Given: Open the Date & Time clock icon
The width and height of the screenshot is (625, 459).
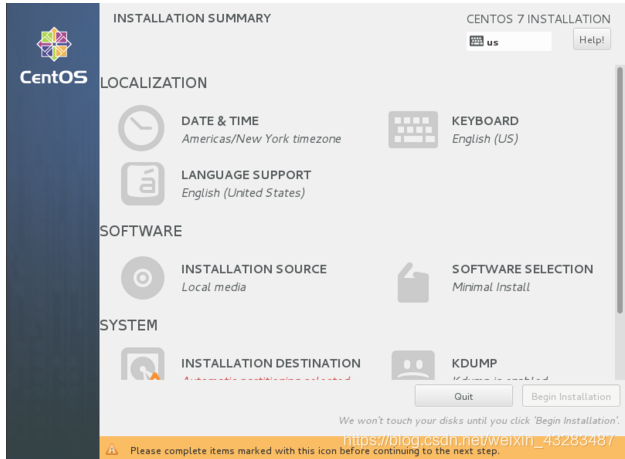Looking at the screenshot, I should click(x=141, y=128).
